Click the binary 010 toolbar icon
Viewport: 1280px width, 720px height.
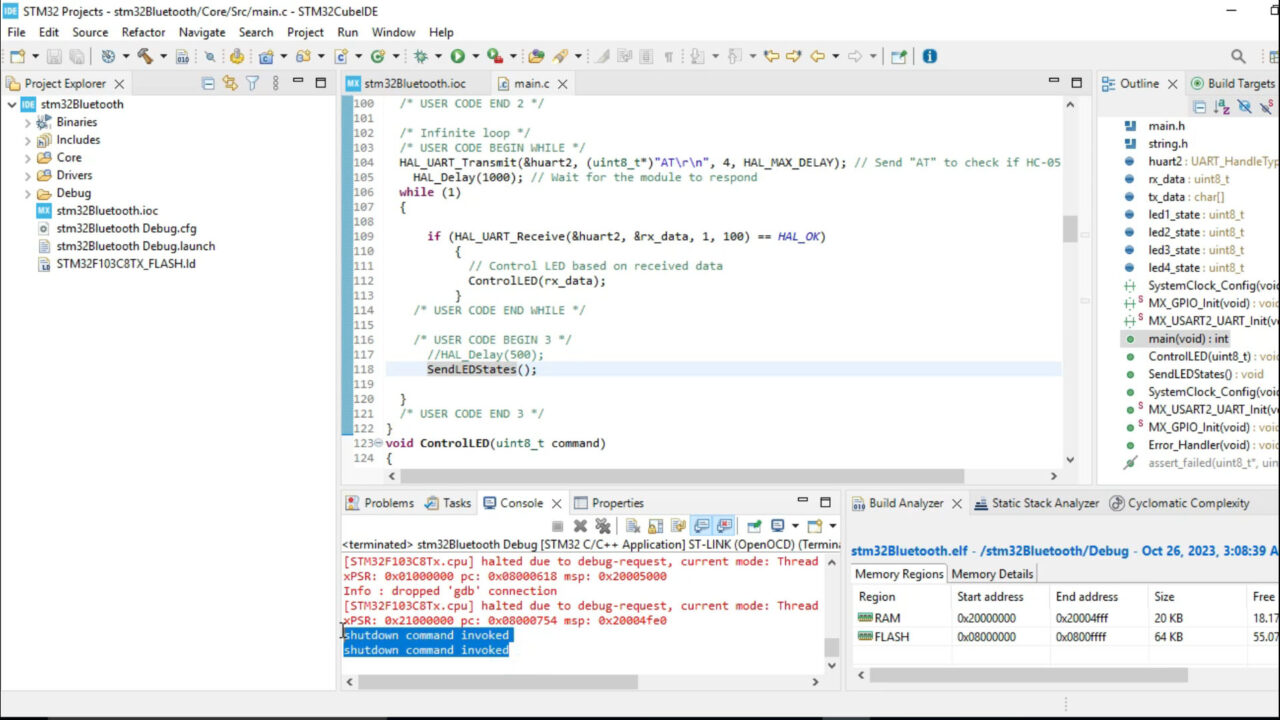tap(182, 57)
